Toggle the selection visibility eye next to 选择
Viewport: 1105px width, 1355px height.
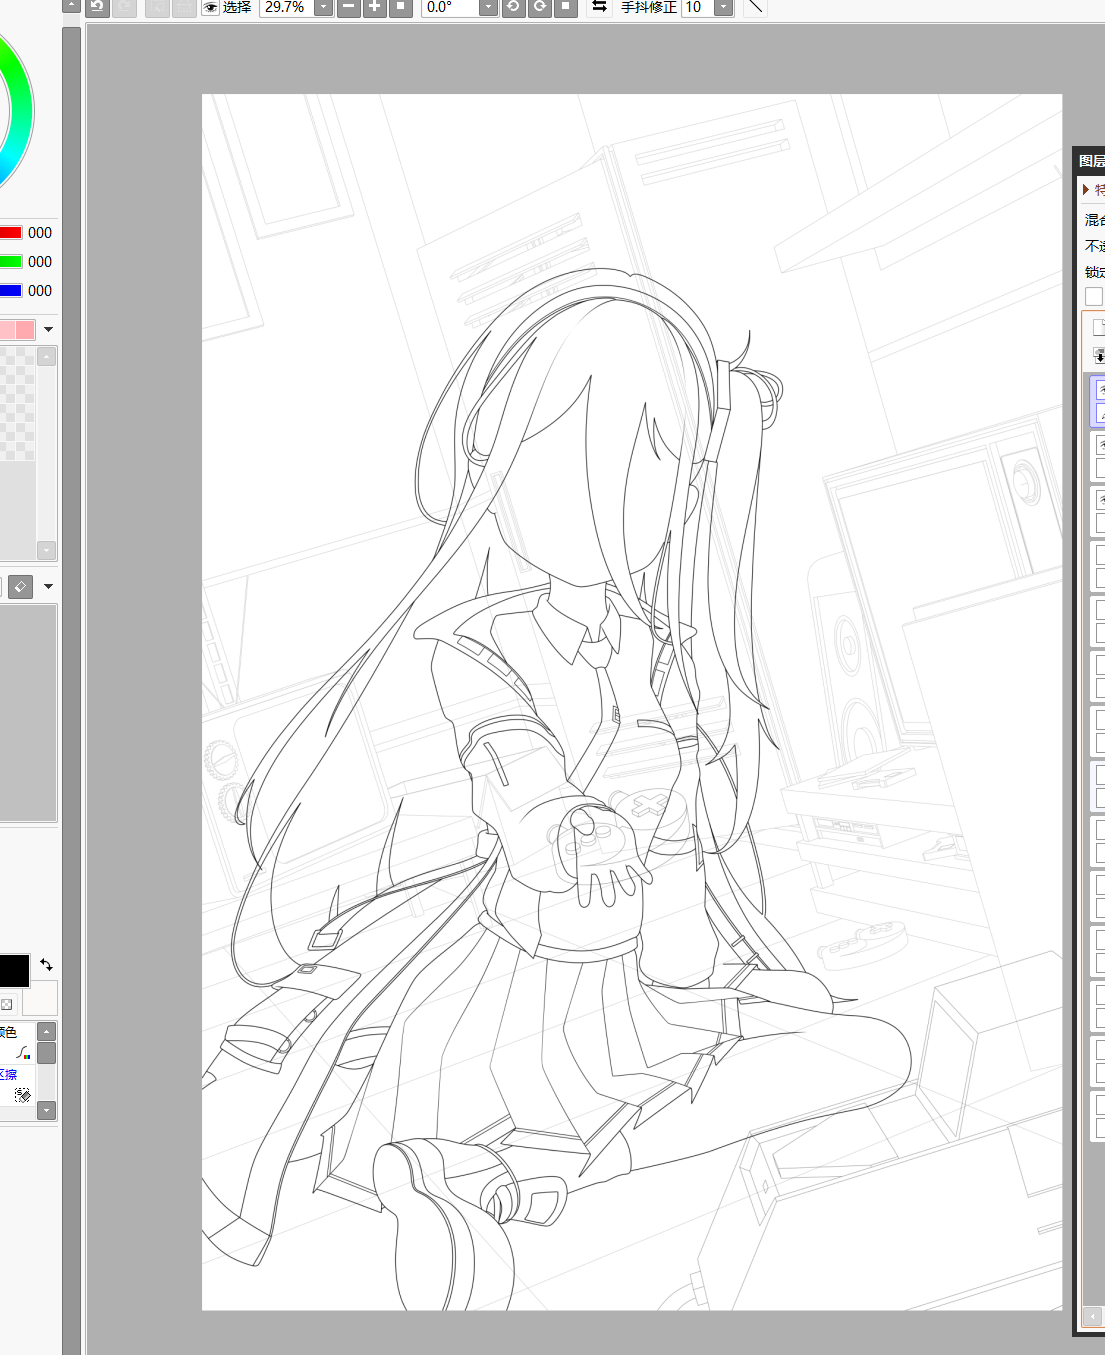(210, 7)
